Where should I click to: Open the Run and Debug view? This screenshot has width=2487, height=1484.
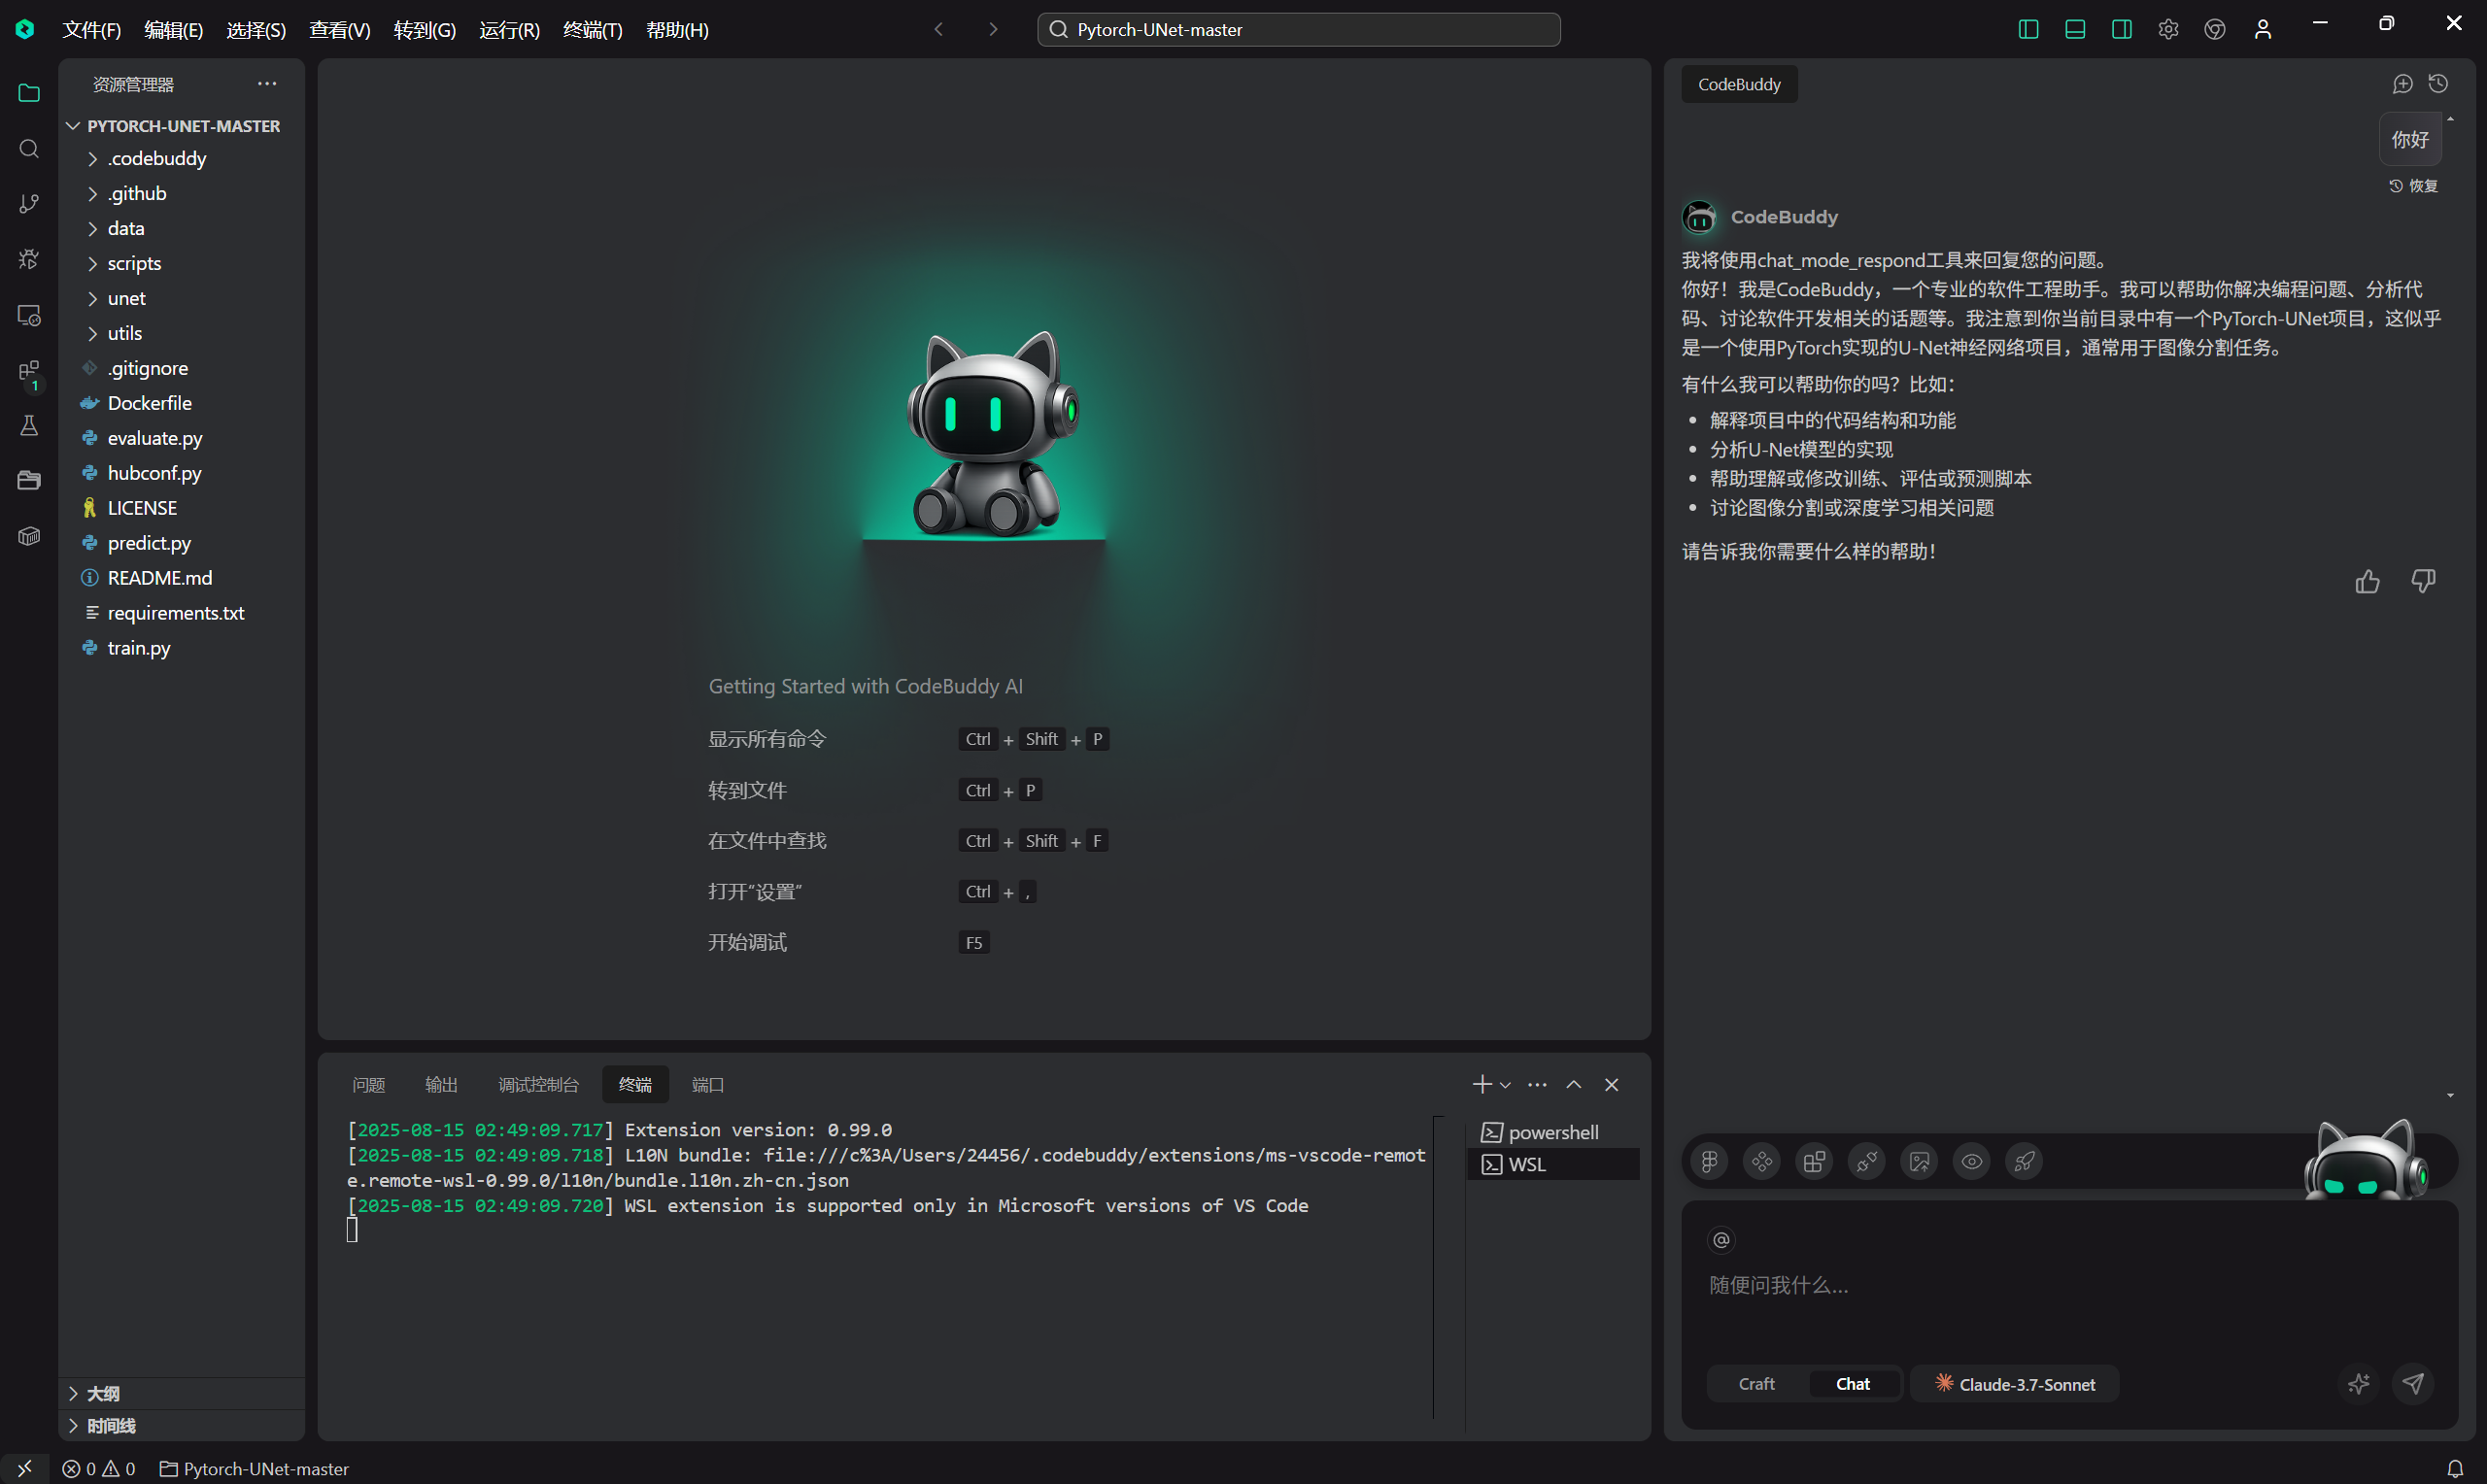point(29,259)
